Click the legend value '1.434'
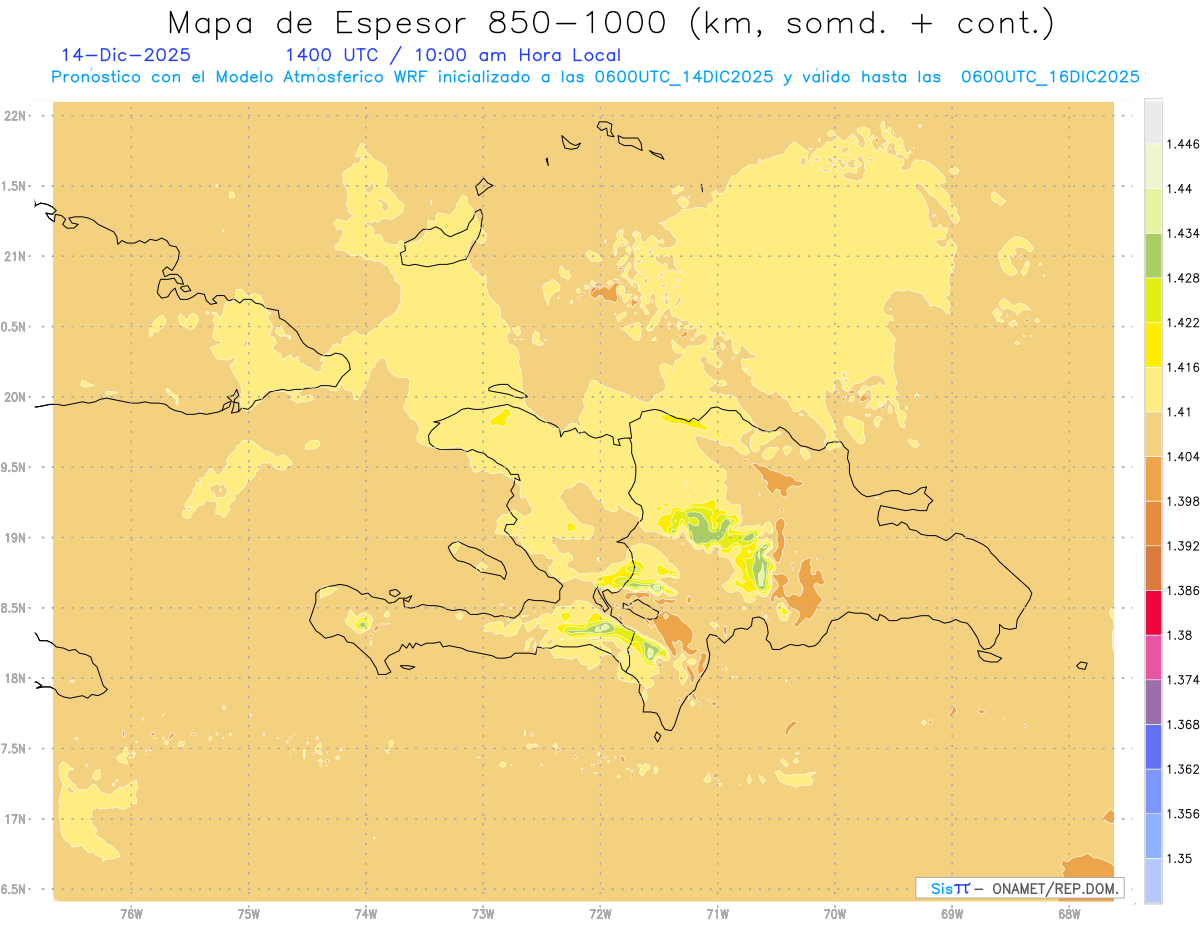1200x927 pixels. point(1182,233)
